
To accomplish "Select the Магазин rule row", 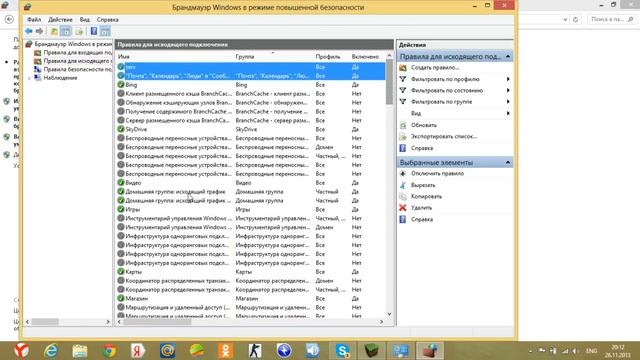I will click(x=250, y=298).
